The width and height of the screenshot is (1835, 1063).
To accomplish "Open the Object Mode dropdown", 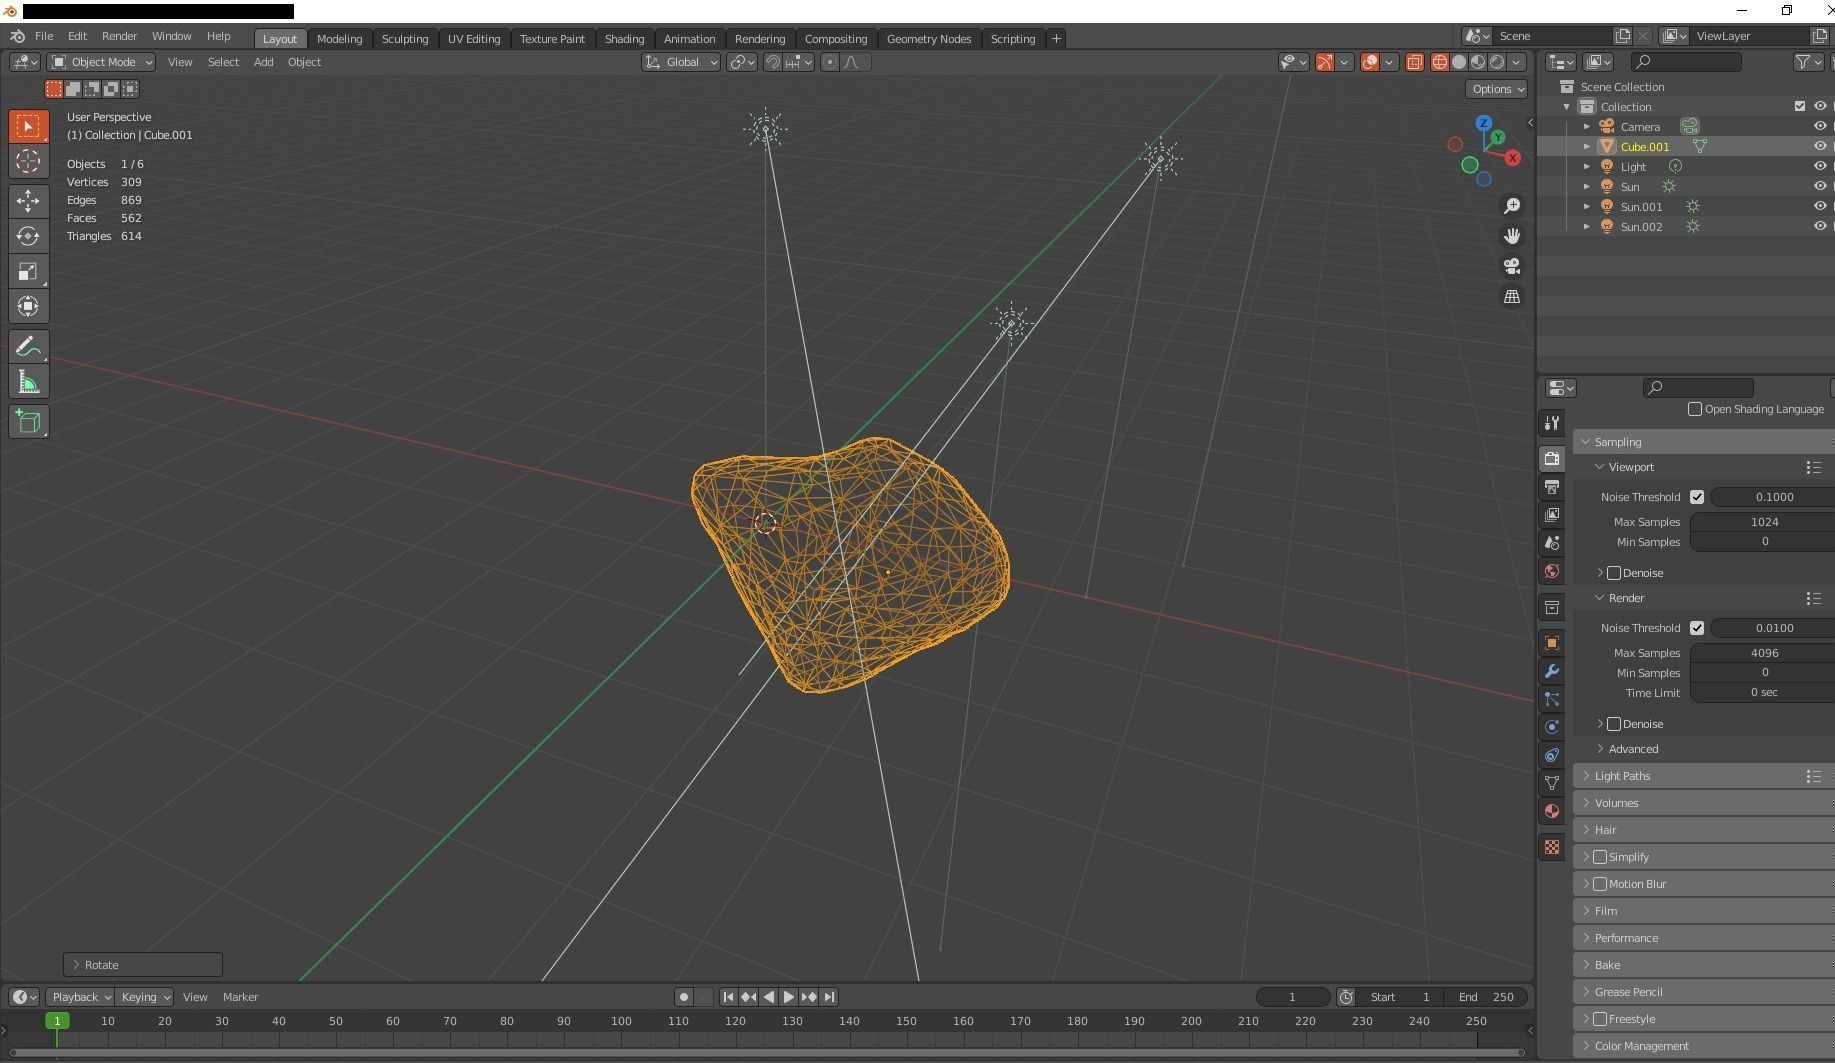I will pyautogui.click(x=102, y=62).
